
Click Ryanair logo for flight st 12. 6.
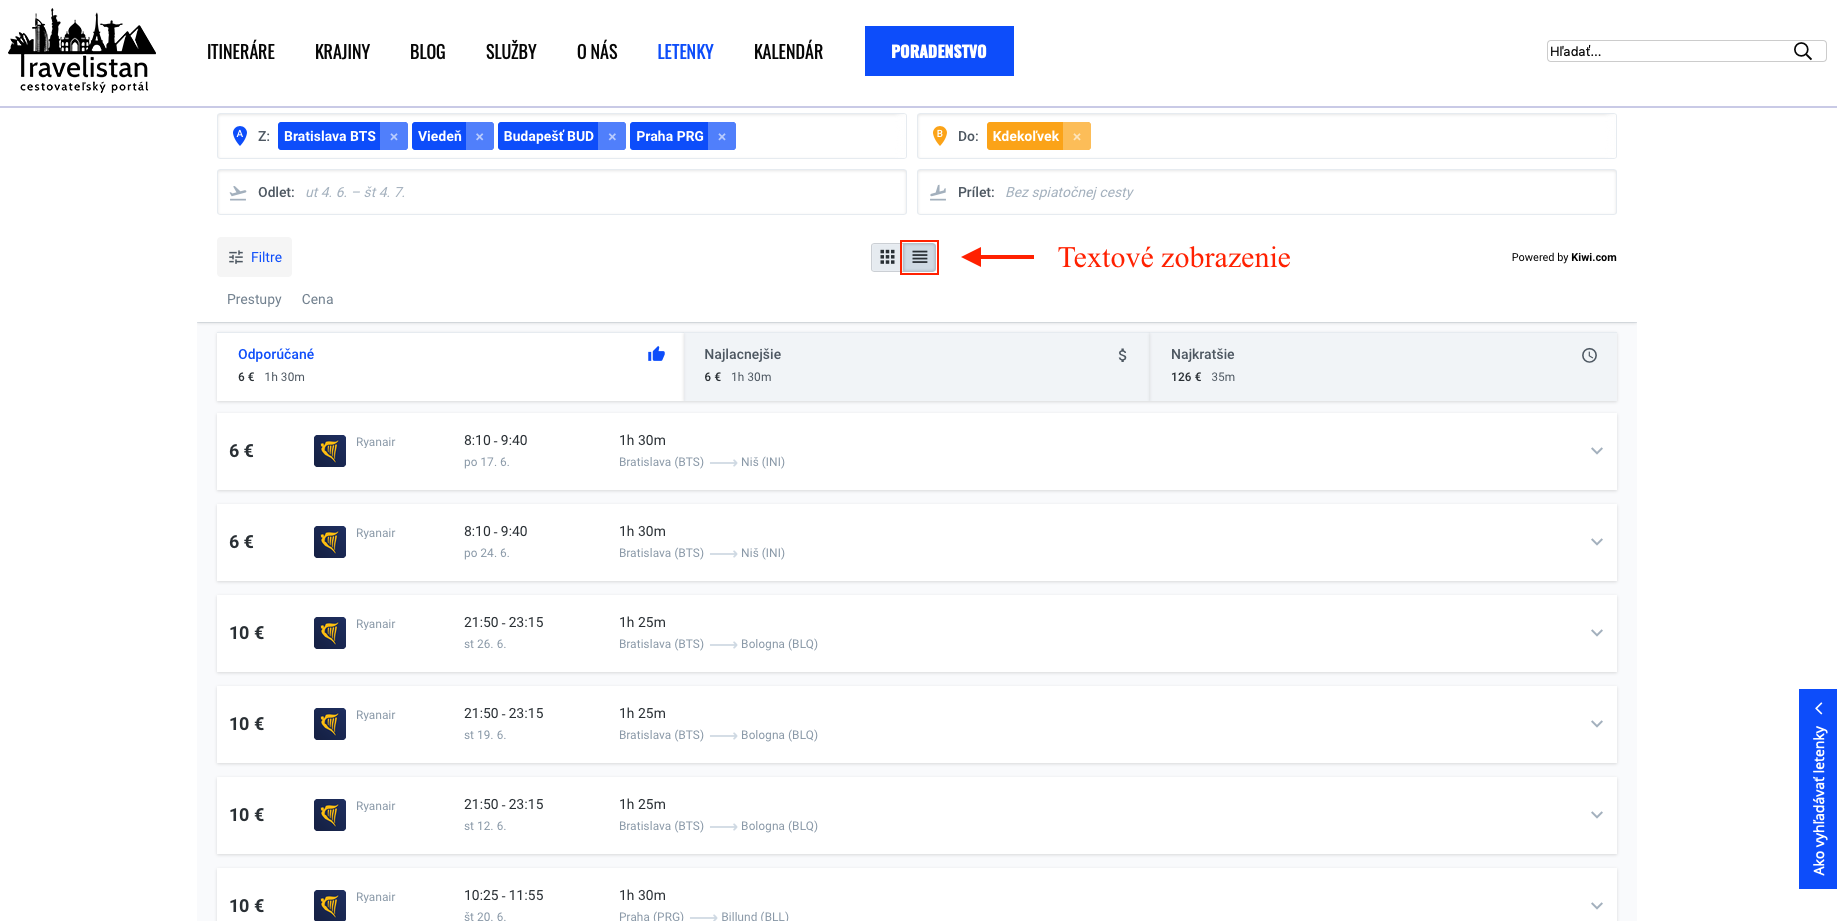point(330,815)
